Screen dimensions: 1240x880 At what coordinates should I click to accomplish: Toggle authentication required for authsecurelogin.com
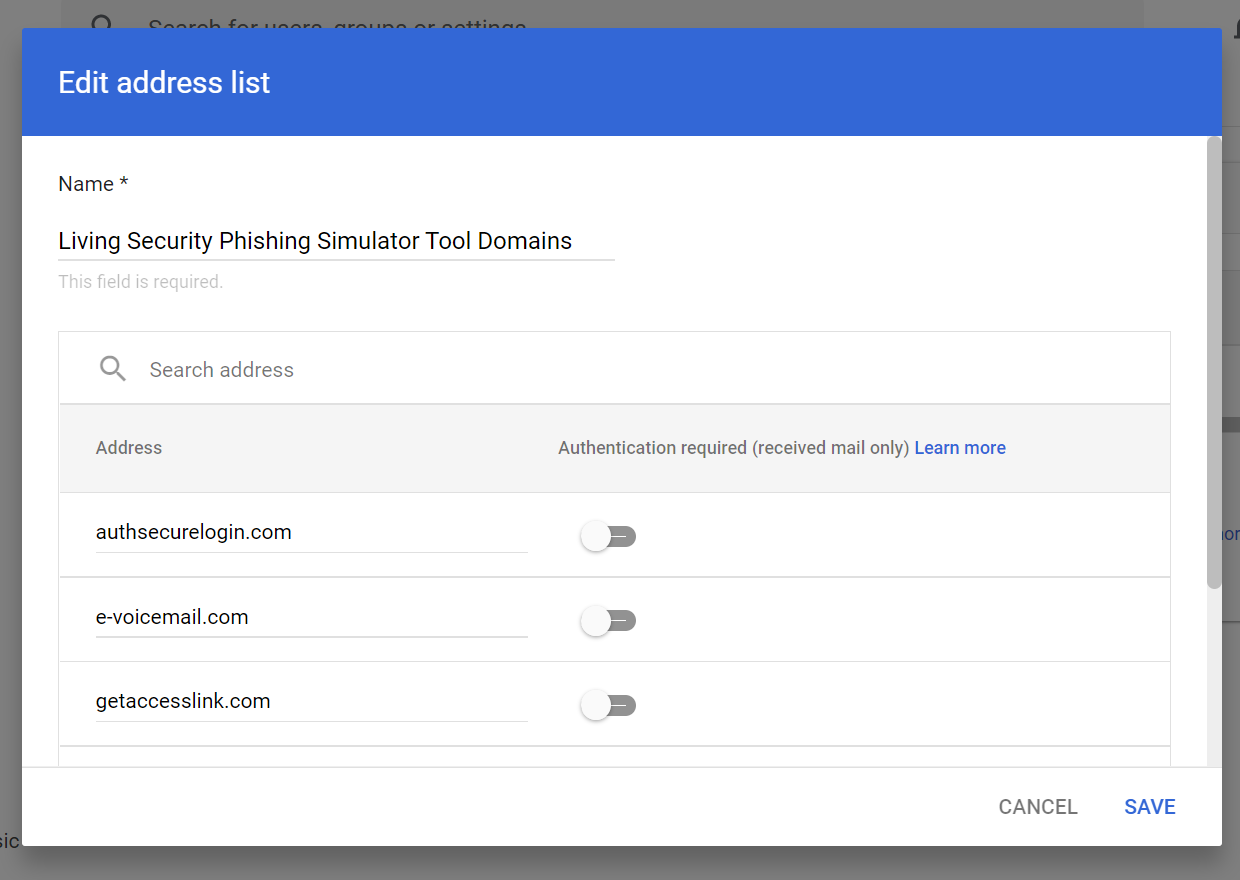pos(608,537)
